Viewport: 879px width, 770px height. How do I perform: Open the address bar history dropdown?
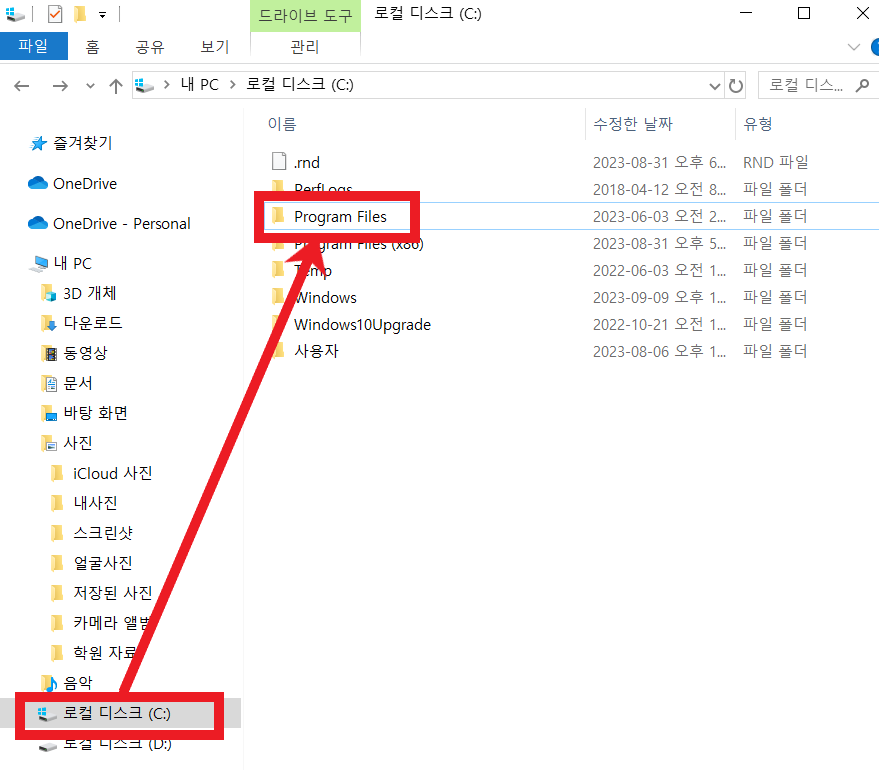pos(714,86)
